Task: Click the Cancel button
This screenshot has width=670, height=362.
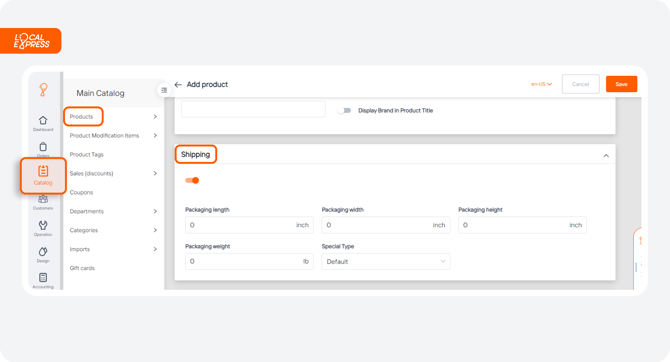Action: point(580,84)
